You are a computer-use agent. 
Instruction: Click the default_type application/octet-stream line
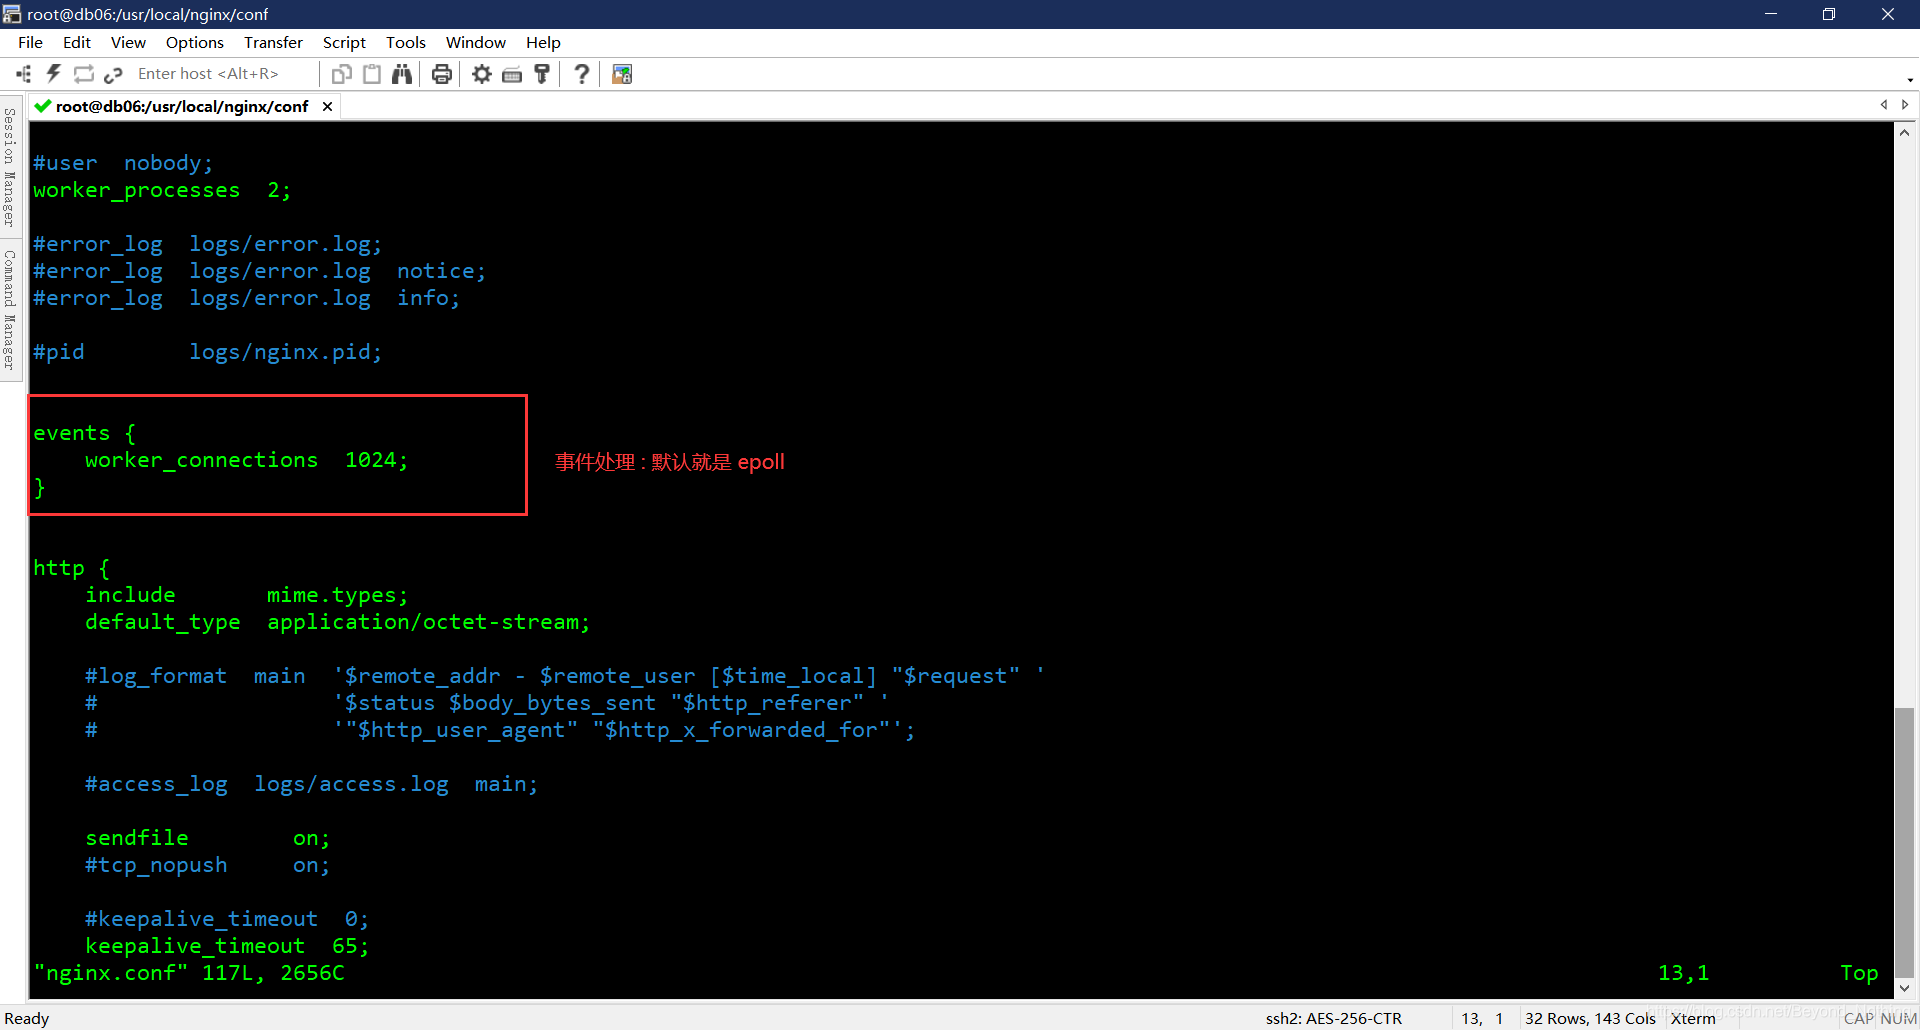[338, 622]
